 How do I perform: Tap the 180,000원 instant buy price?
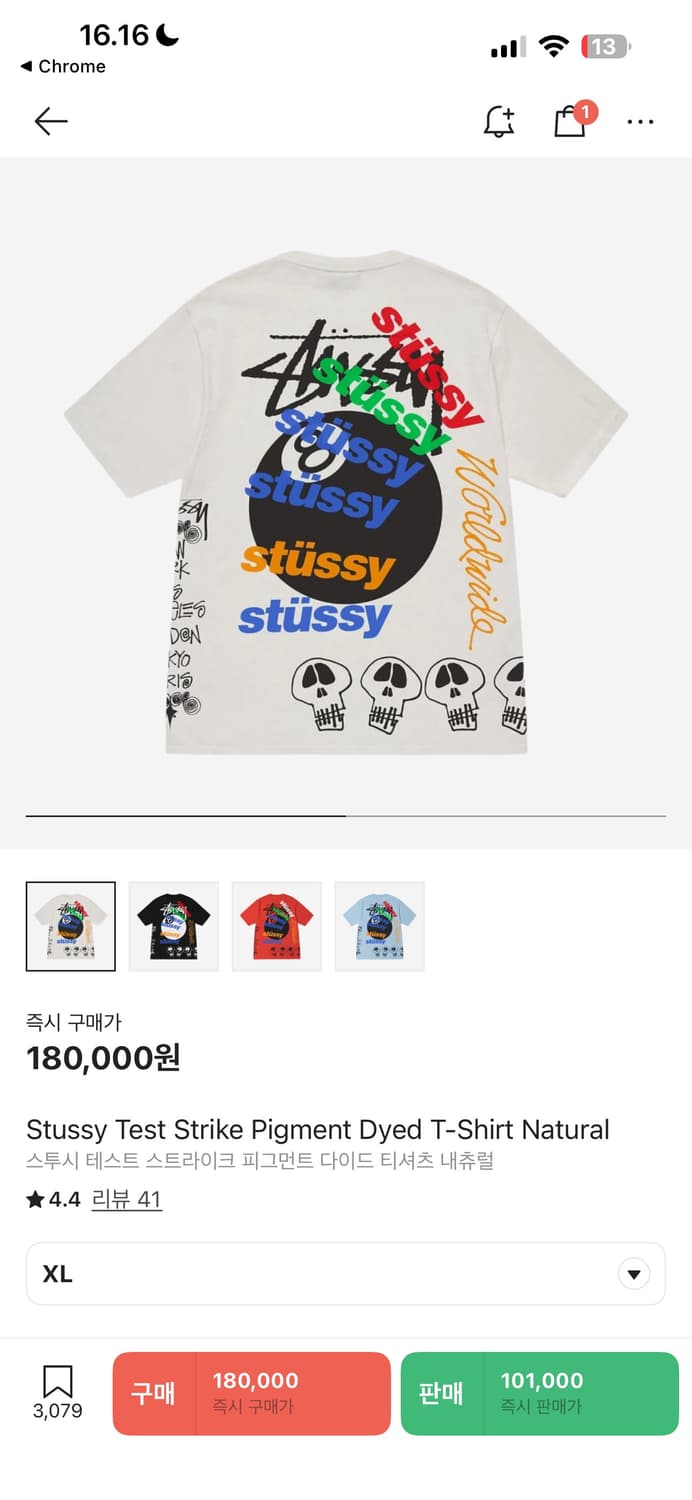pyautogui.click(x=103, y=1057)
